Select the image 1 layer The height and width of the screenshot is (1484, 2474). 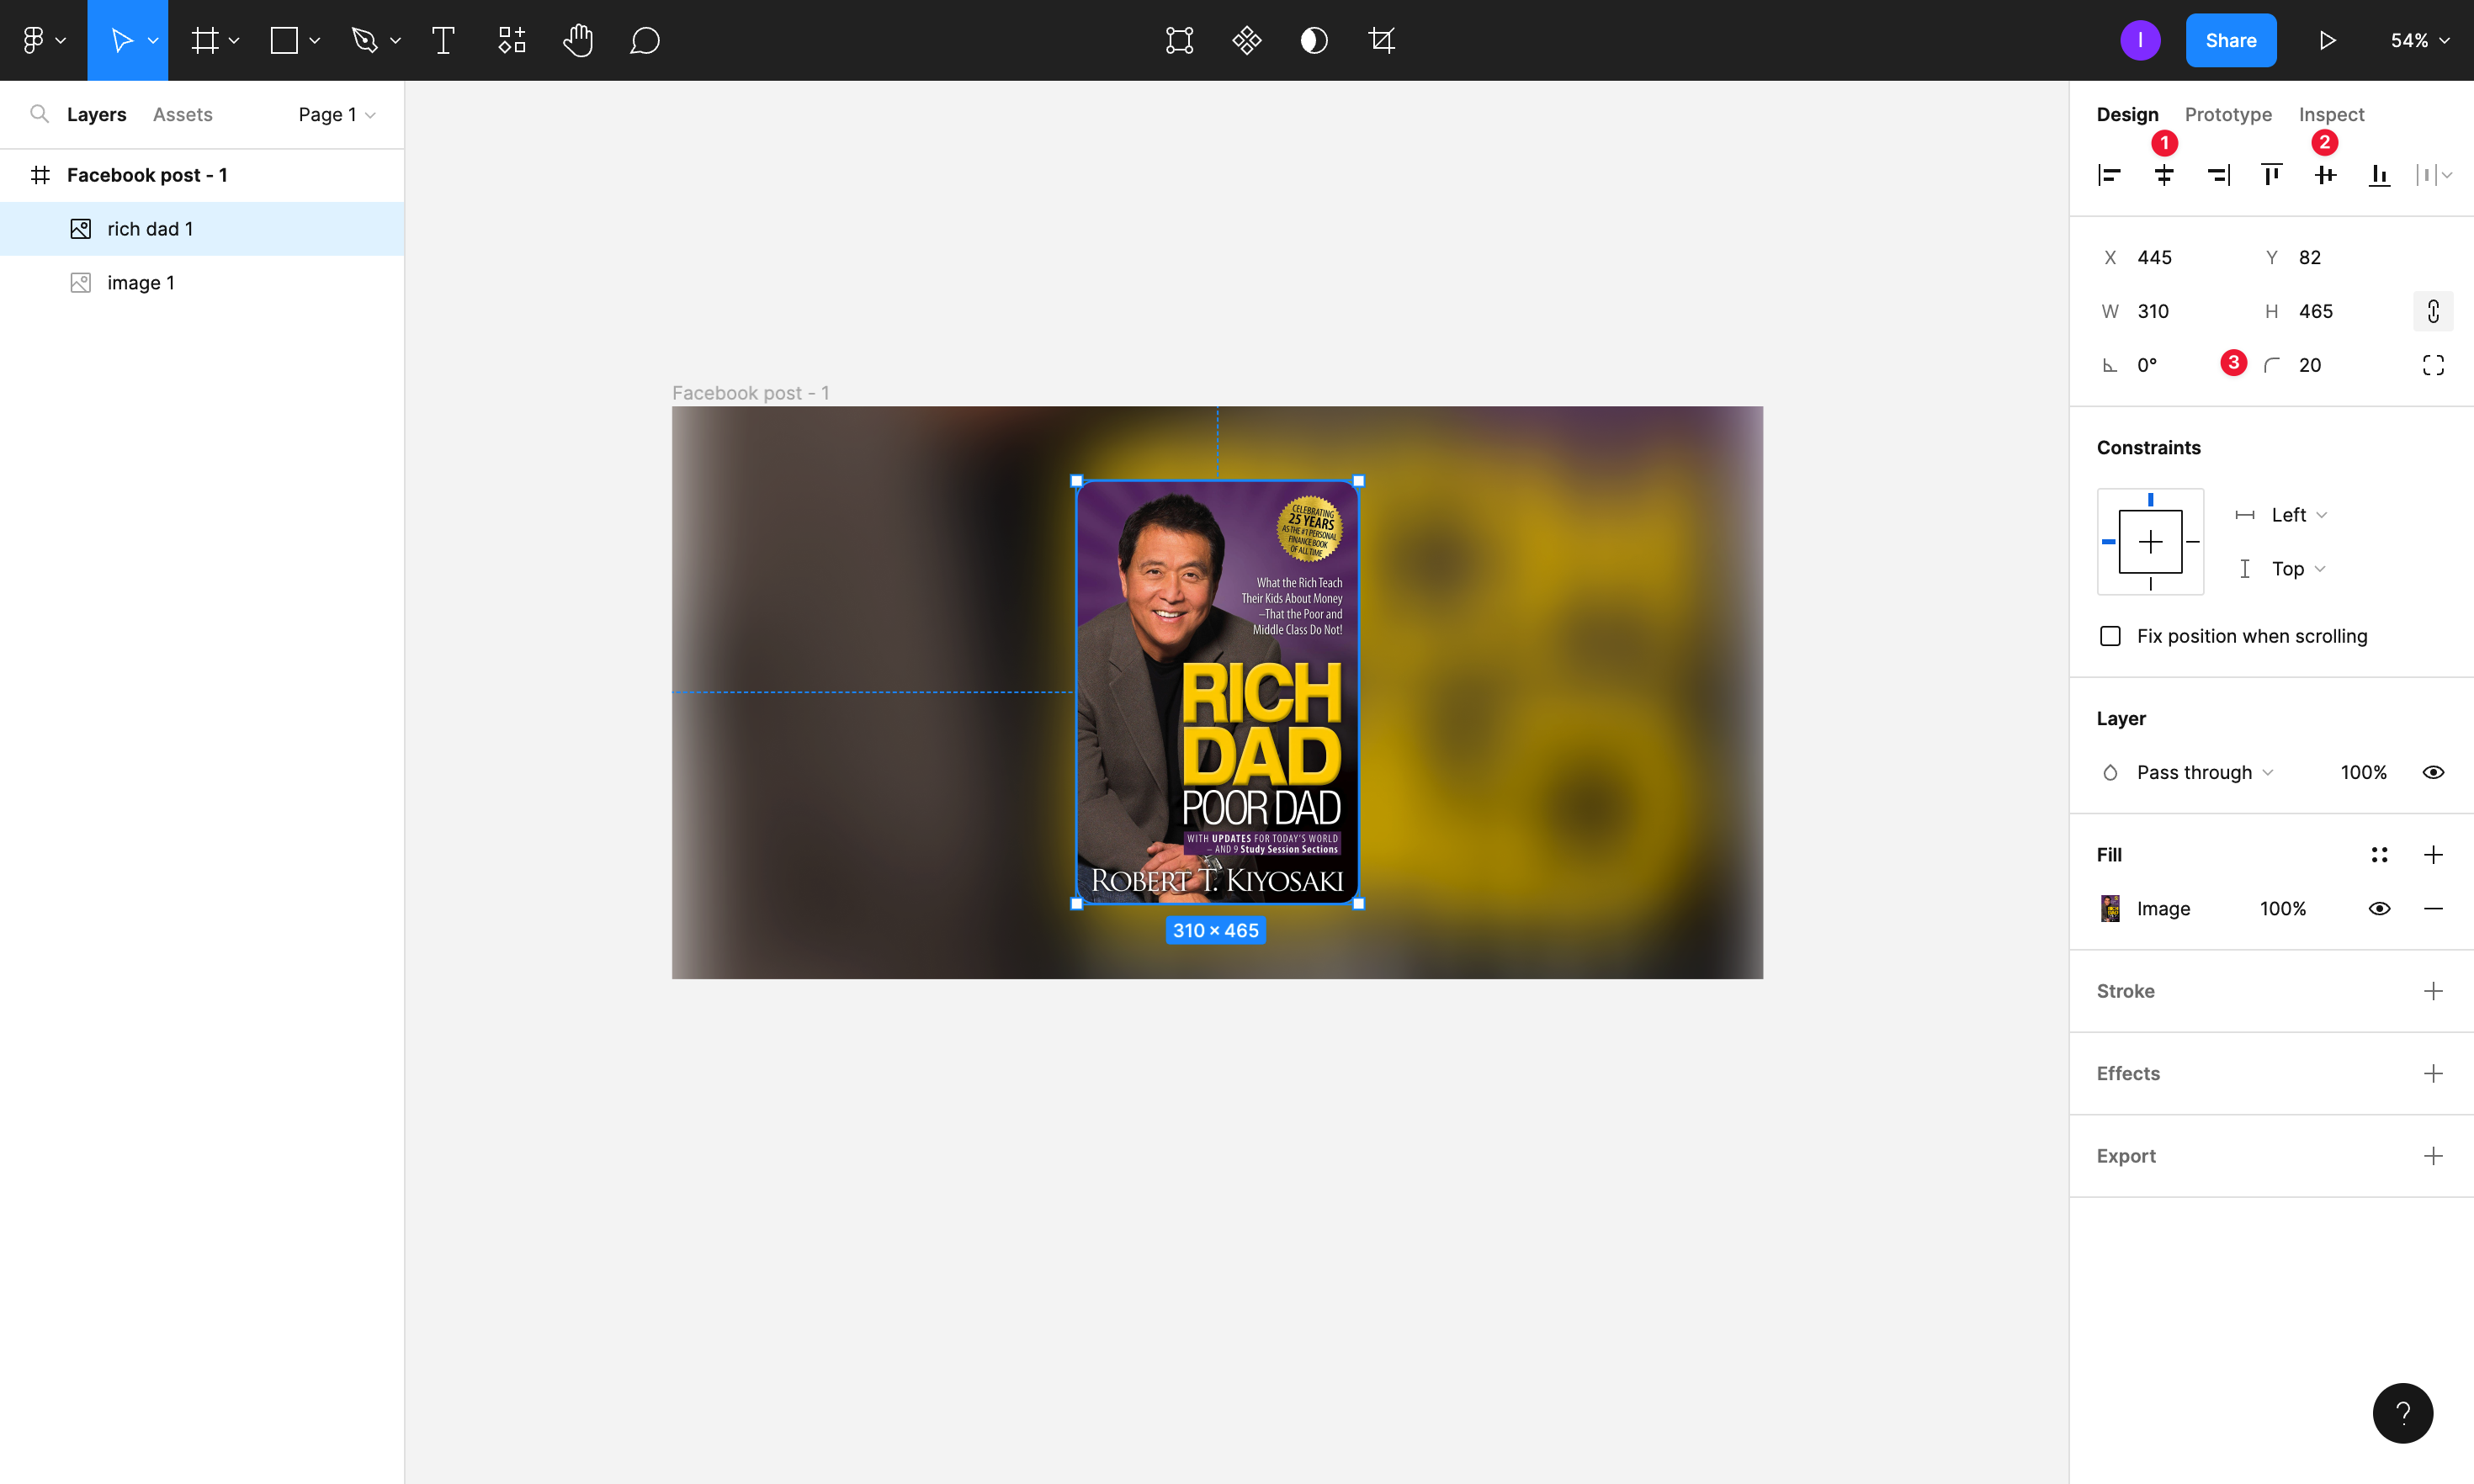(202, 283)
